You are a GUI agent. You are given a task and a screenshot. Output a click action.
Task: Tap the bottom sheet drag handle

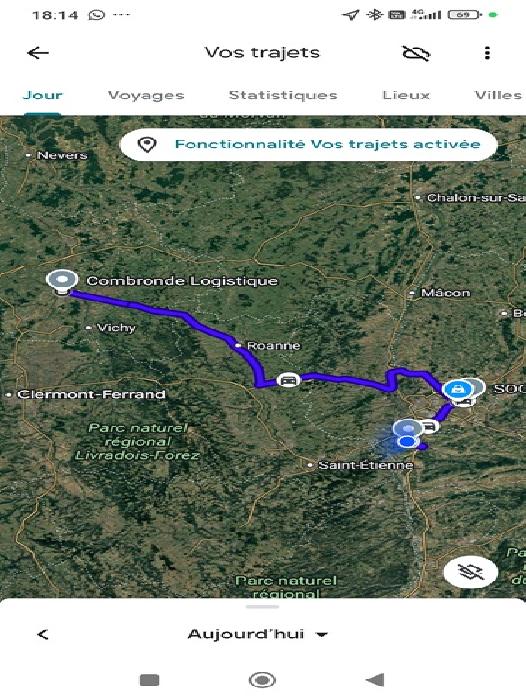click(263, 607)
